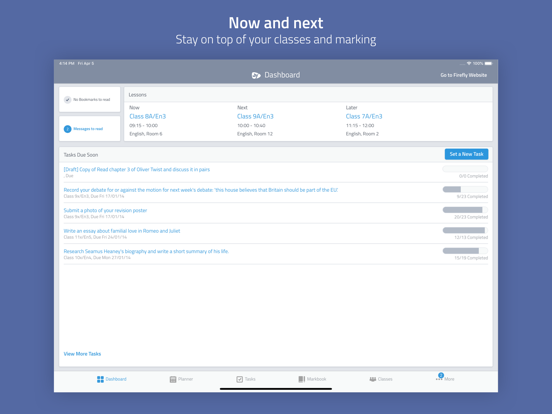
Task: Open the Classes people icon
Action: [372, 379]
